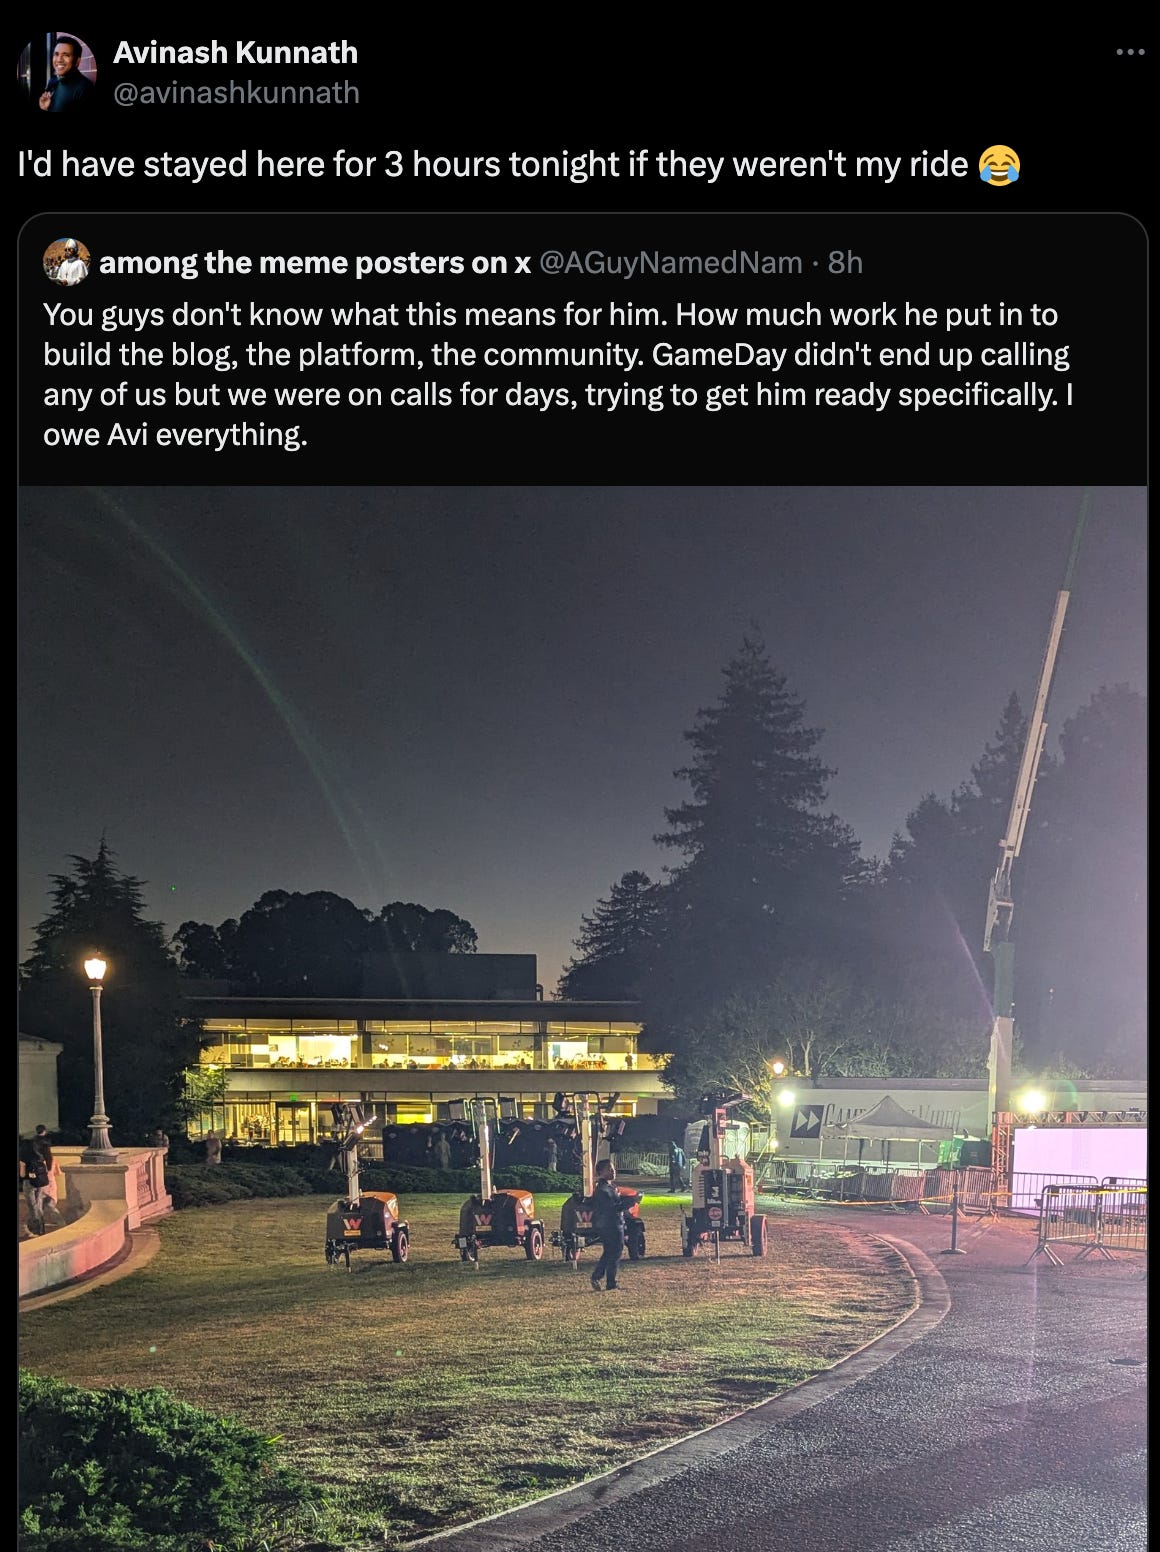Click the @AGuyNamedNam handle
The width and height of the screenshot is (1160, 1552).
[x=671, y=262]
